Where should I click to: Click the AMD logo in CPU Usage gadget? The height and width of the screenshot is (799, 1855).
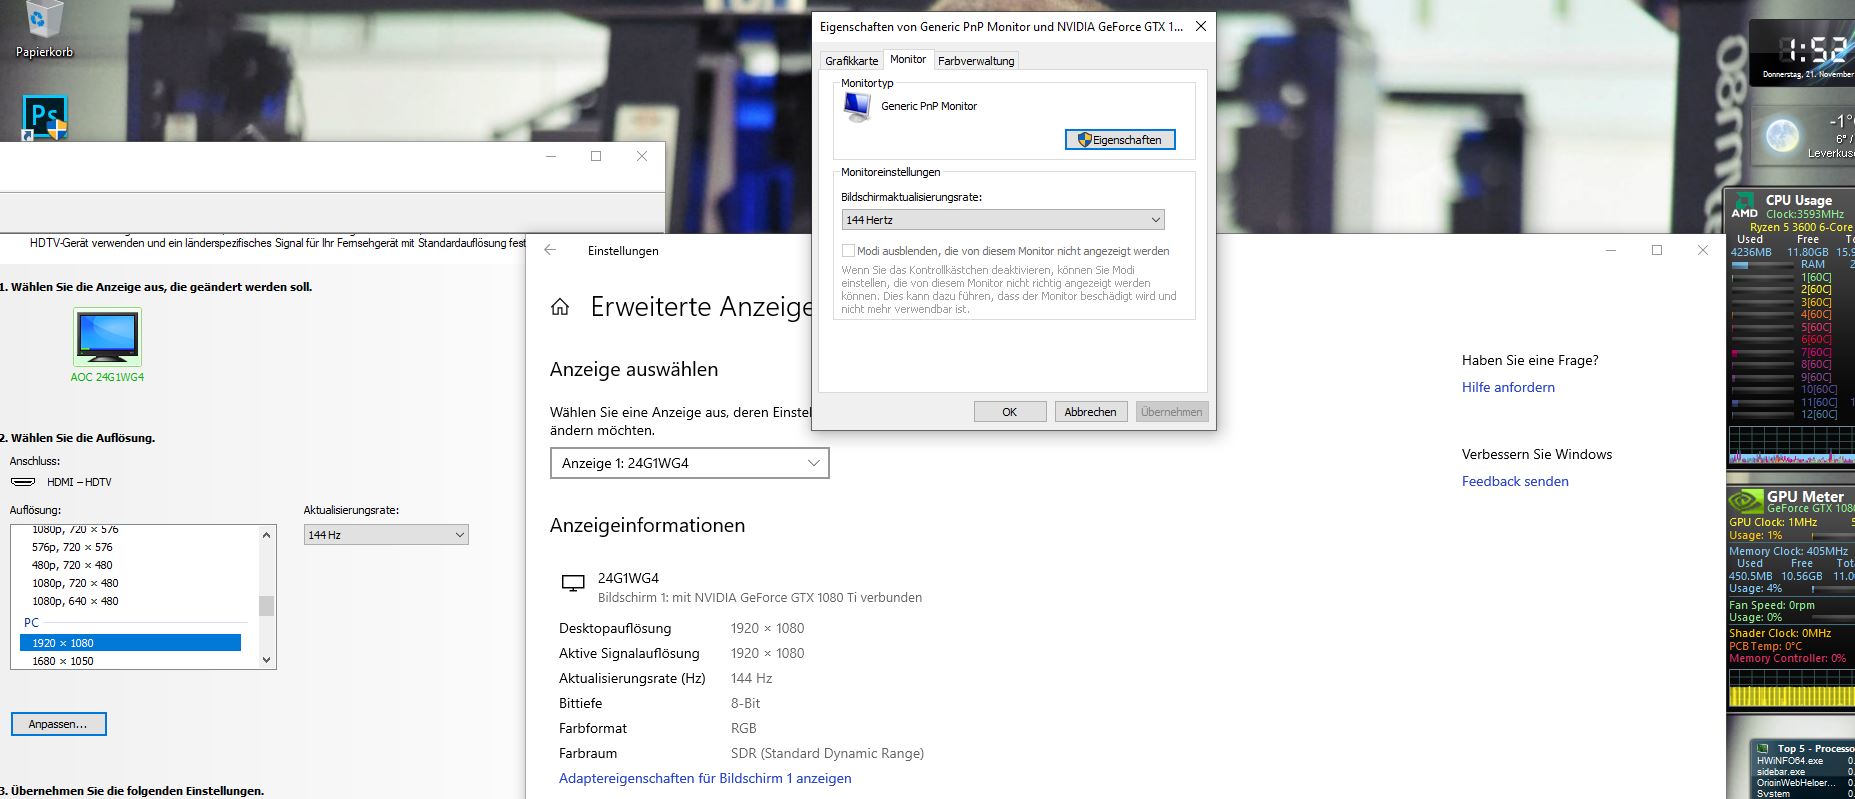[1744, 204]
